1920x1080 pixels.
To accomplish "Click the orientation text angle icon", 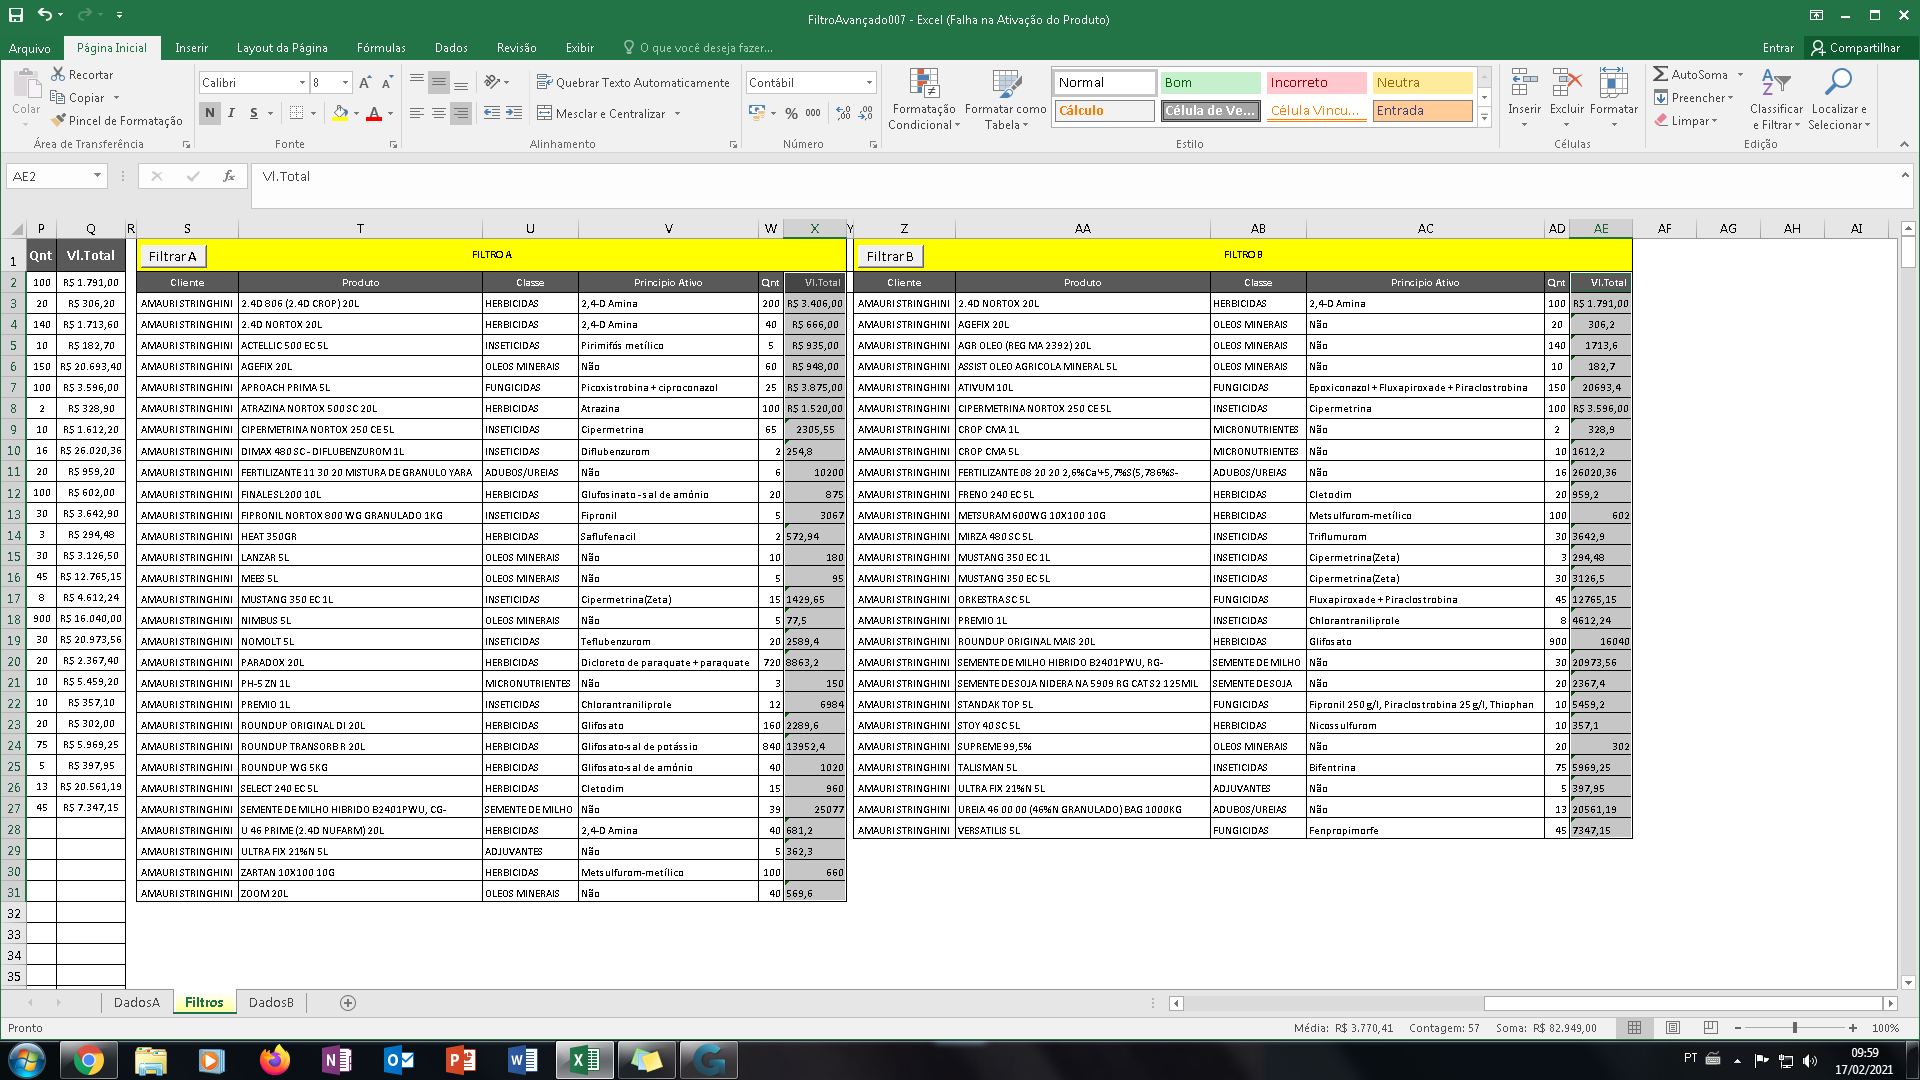I will [491, 82].
